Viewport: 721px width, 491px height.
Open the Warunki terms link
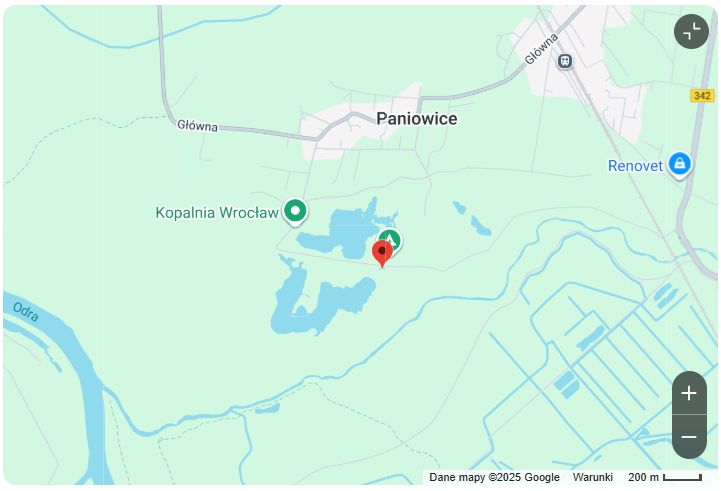592,477
